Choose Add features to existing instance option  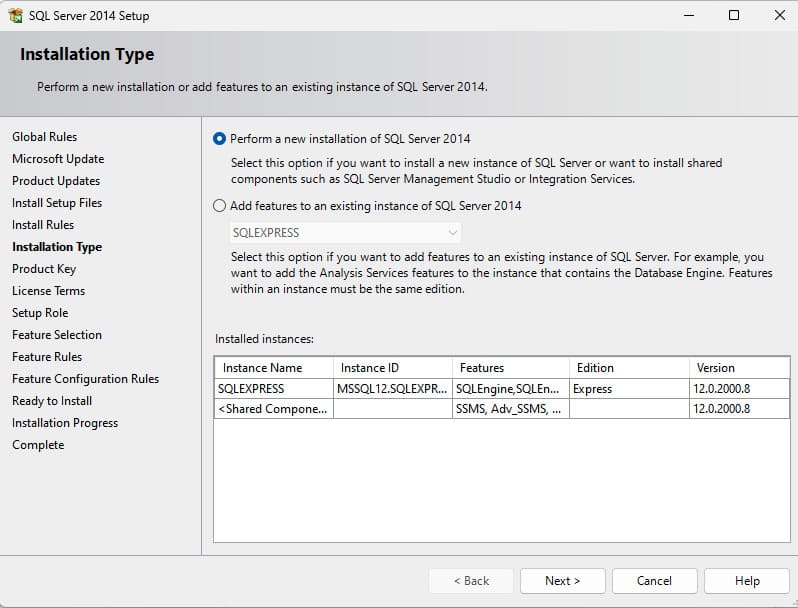coord(220,206)
